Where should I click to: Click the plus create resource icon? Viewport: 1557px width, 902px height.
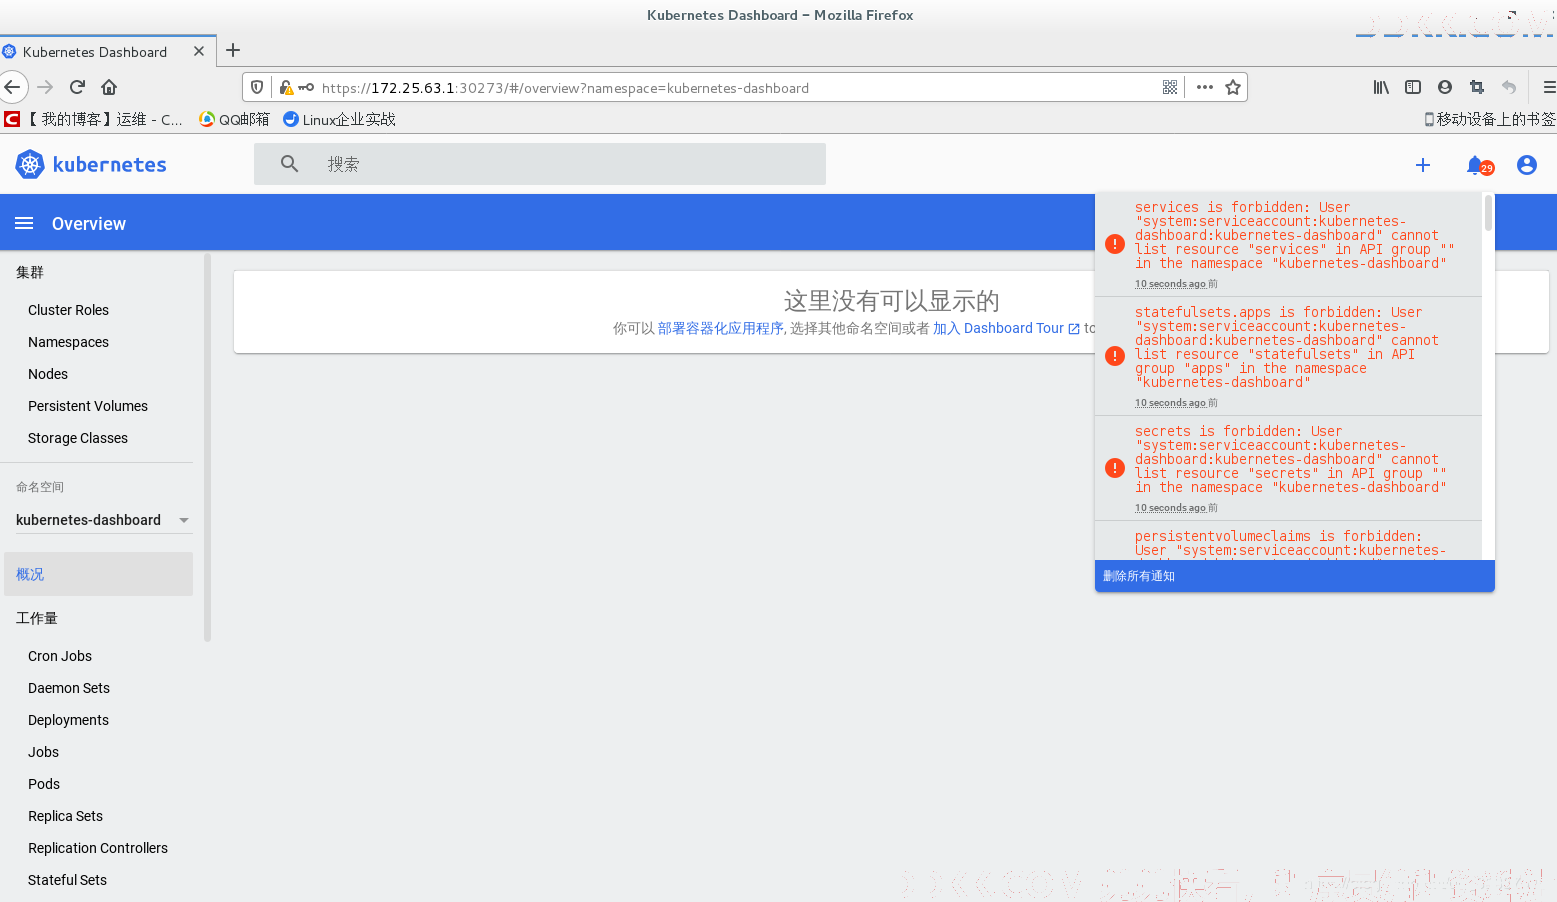(1423, 165)
